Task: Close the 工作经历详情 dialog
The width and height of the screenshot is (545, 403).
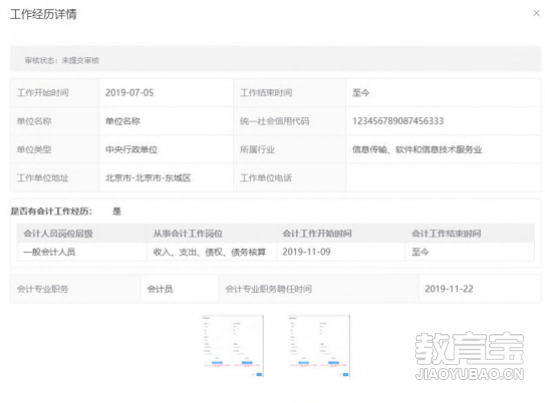Action: pyautogui.click(x=536, y=13)
